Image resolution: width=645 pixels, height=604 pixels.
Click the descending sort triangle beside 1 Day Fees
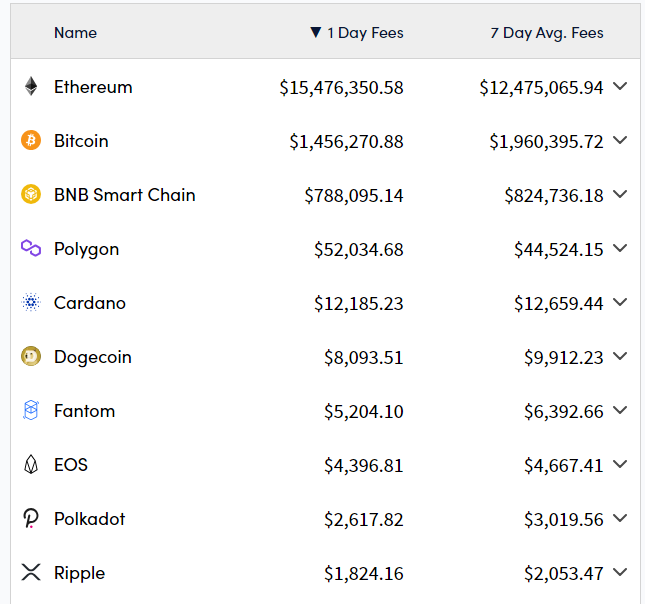316,32
